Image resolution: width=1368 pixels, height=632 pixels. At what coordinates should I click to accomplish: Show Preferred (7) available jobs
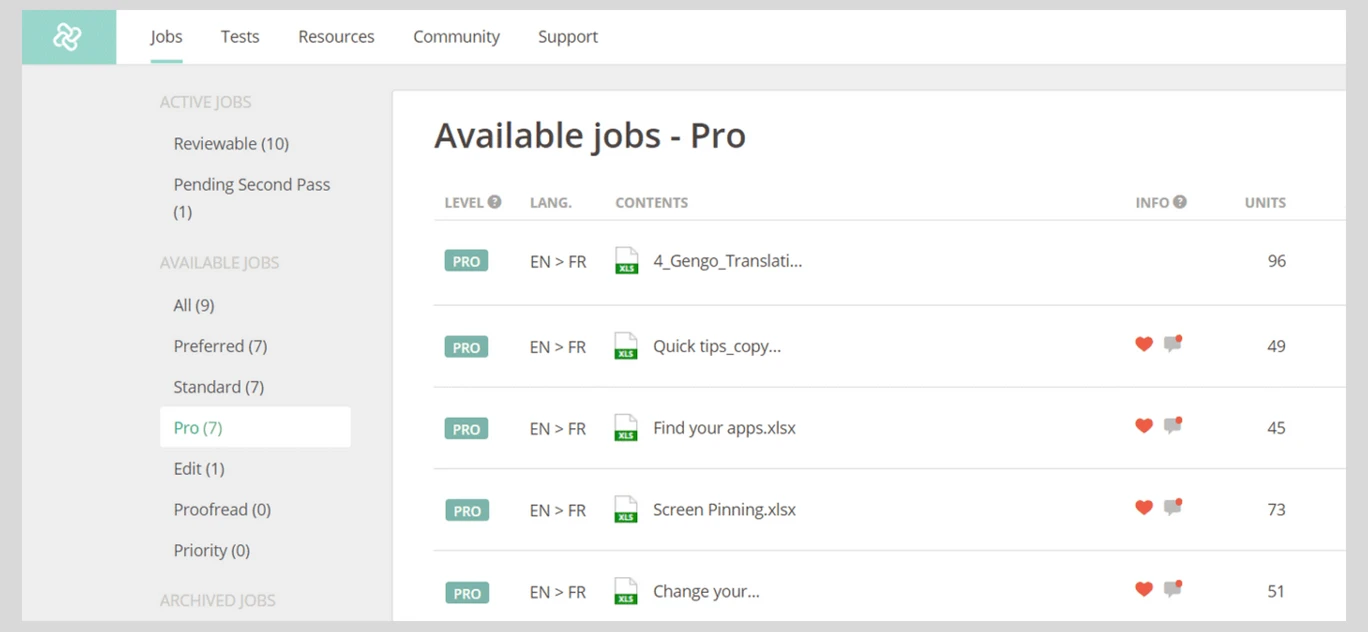(220, 346)
